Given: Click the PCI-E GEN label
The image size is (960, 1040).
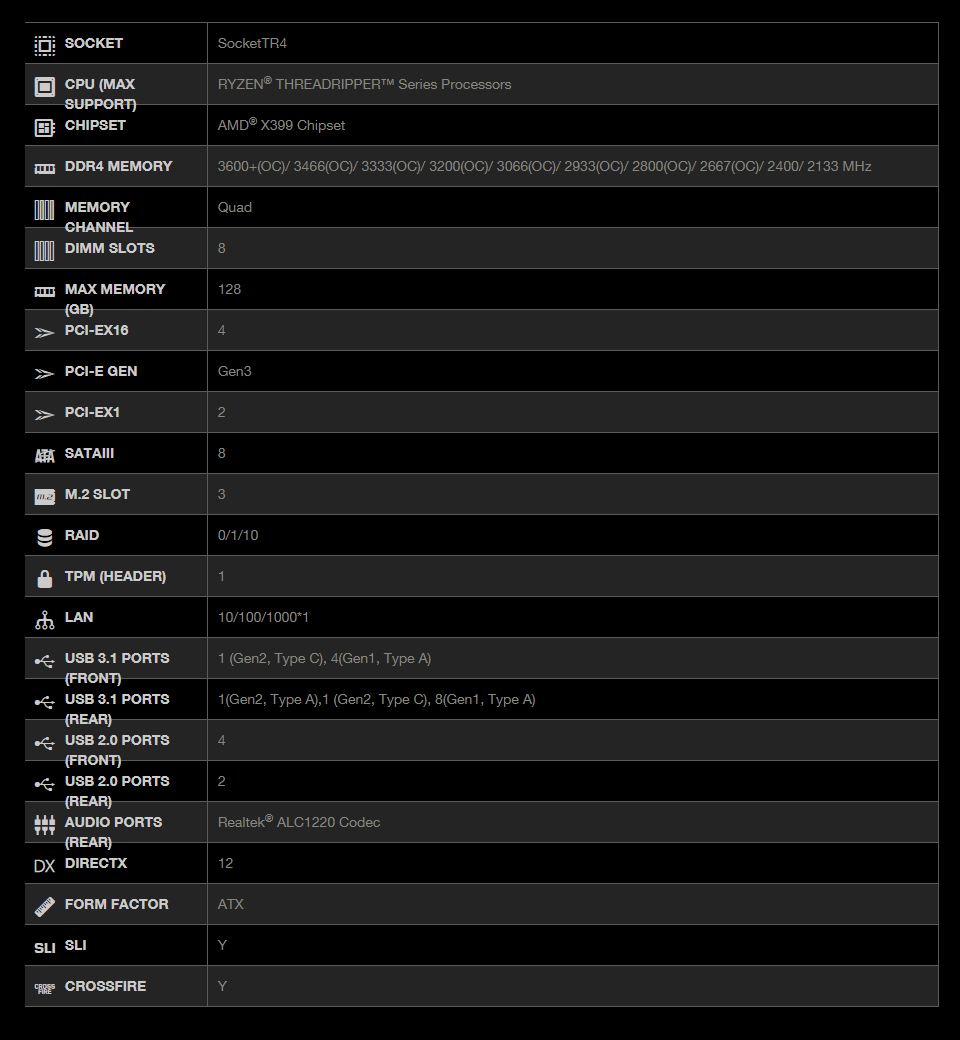Looking at the screenshot, I should click(x=101, y=371).
